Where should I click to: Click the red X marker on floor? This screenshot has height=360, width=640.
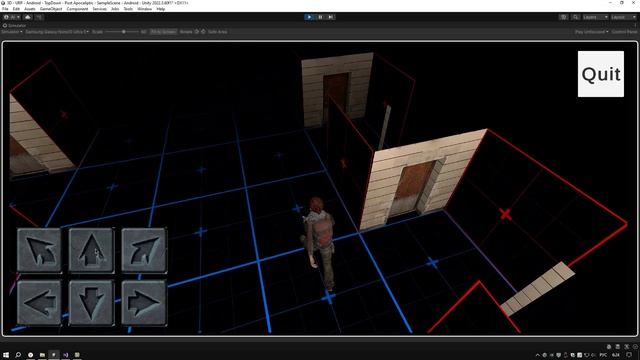tap(505, 214)
